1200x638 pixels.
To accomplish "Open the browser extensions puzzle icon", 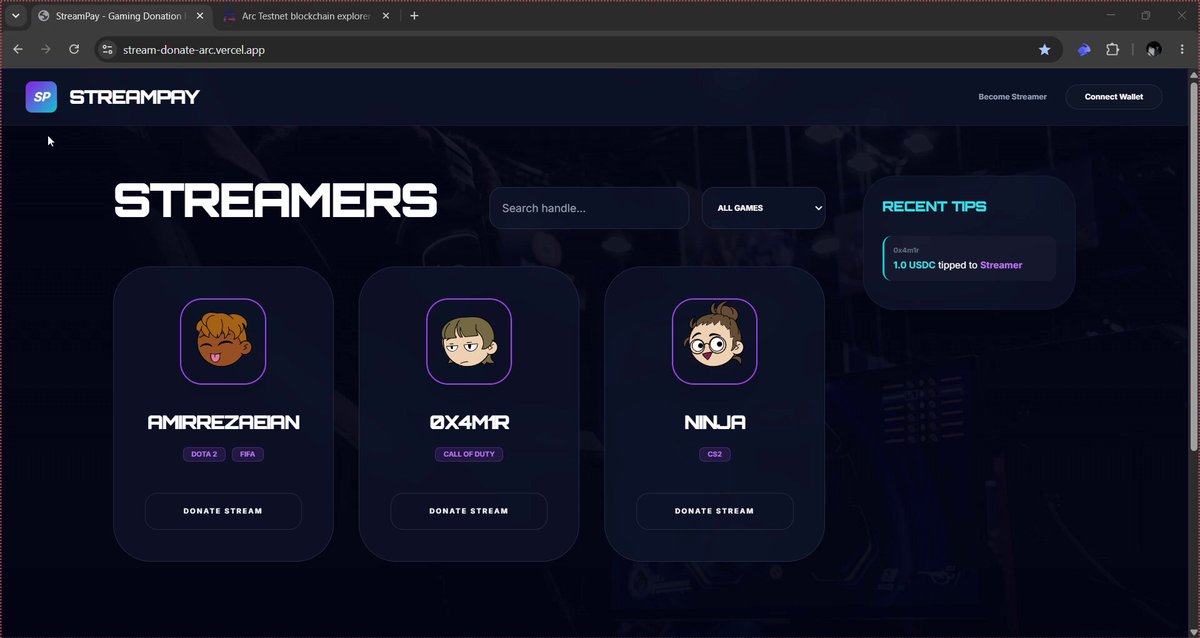I will click(x=1112, y=49).
